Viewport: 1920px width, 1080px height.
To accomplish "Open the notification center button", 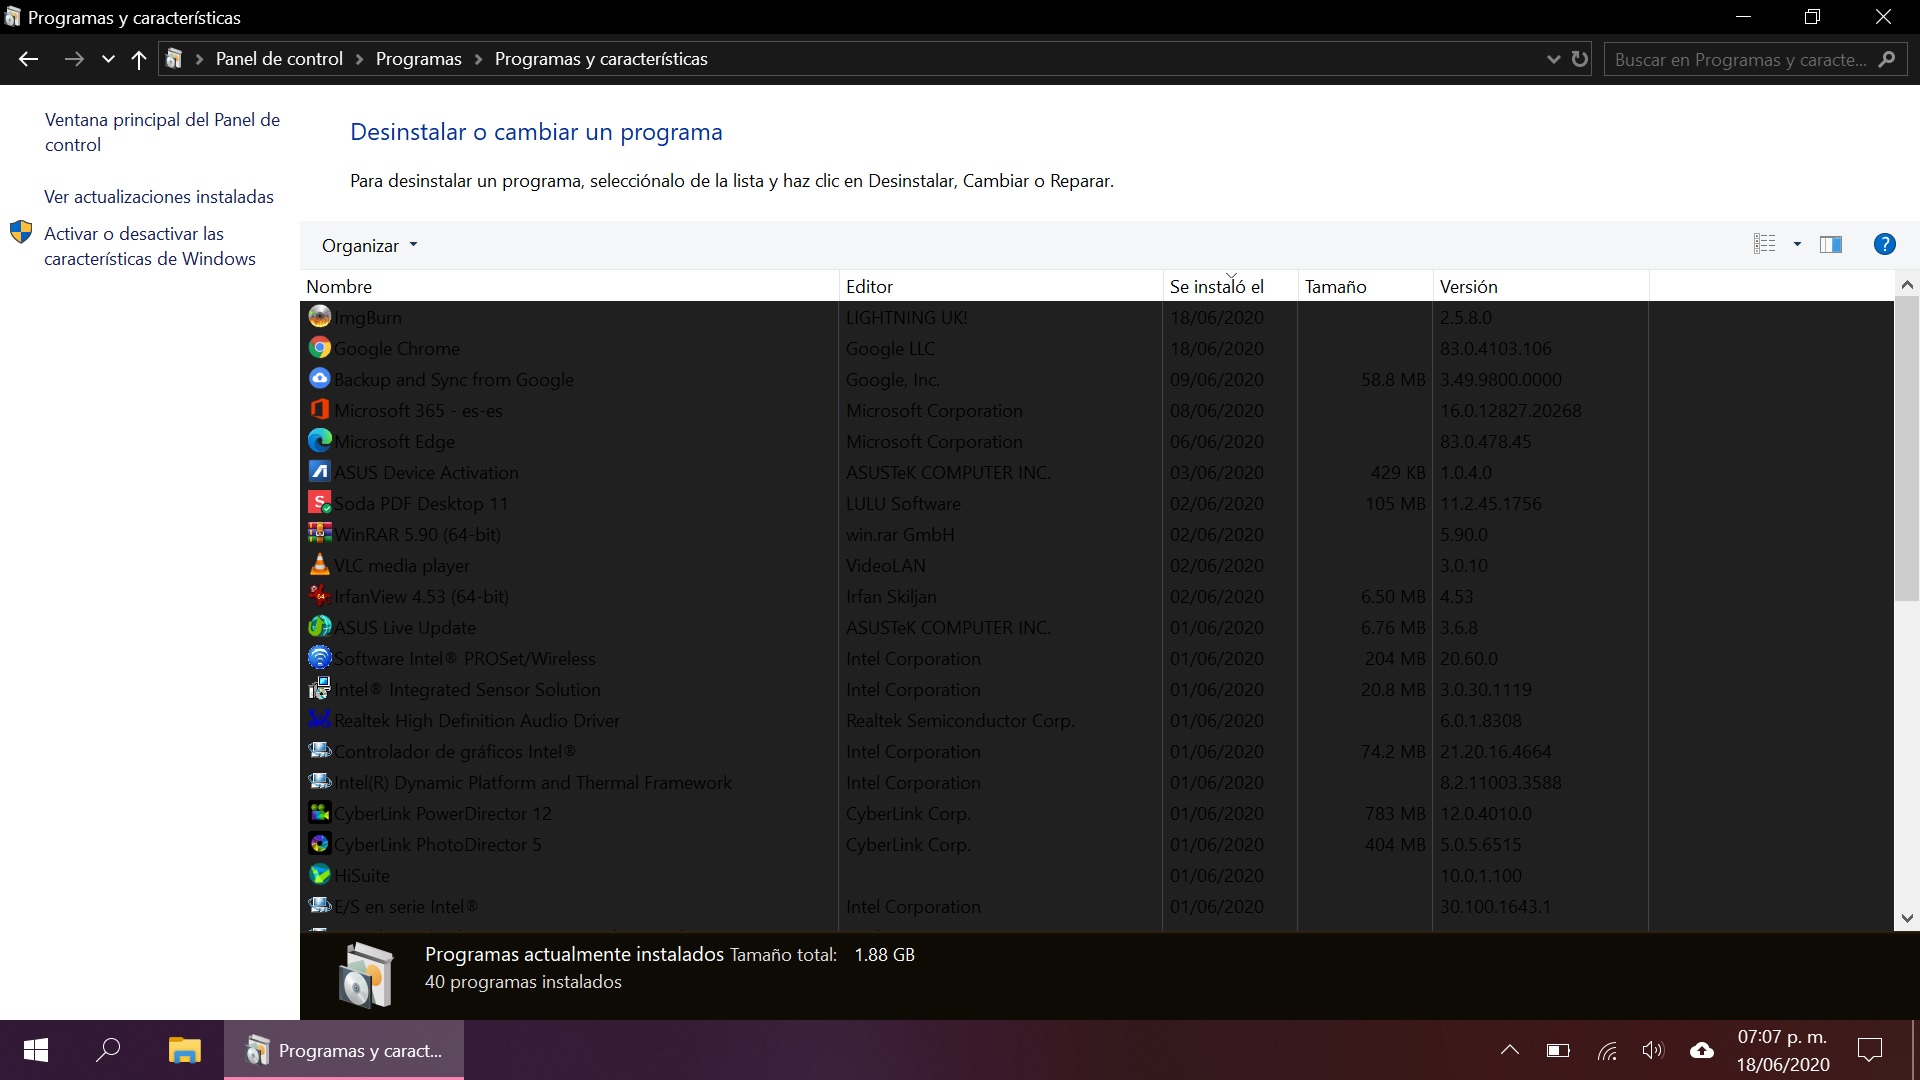I will click(1869, 1050).
